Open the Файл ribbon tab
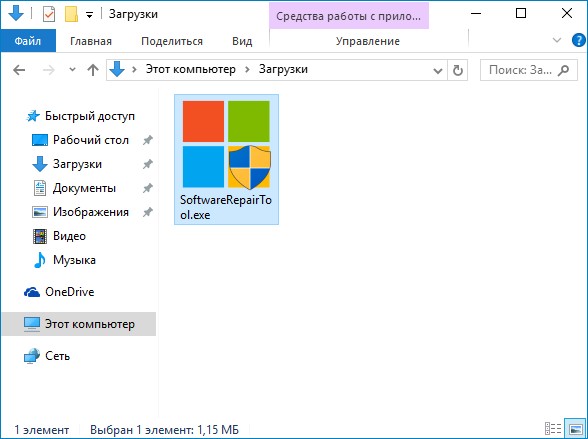 pos(28,41)
